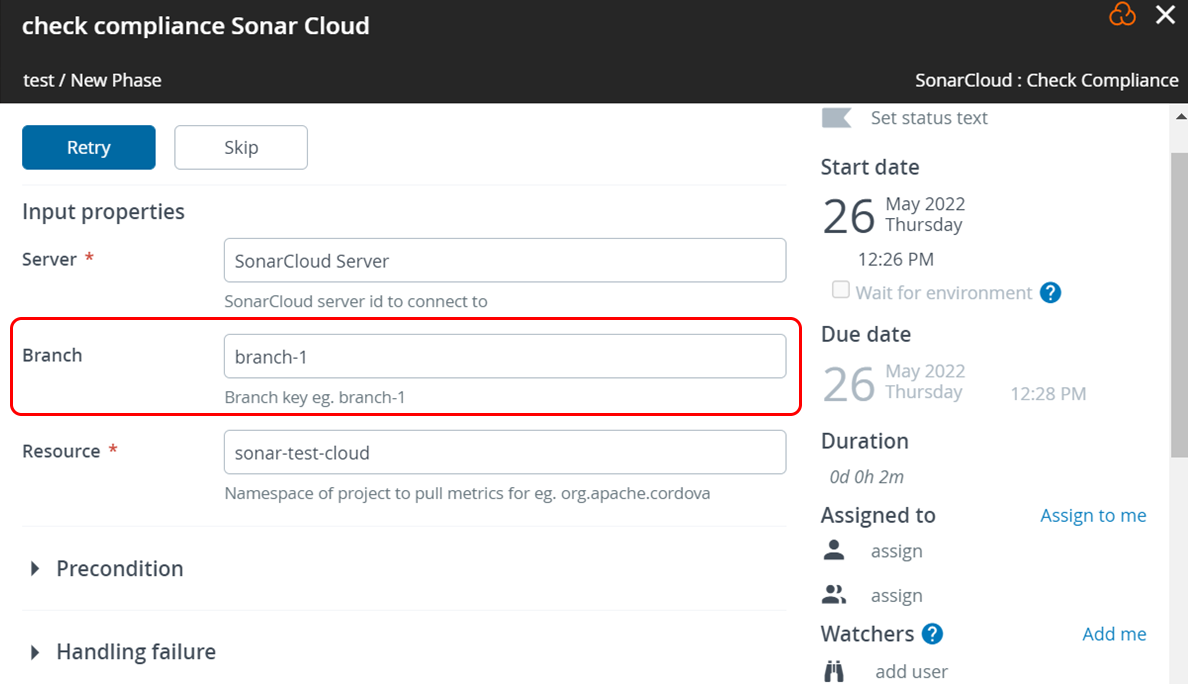
Task: Click the Branch input field
Action: pyautogui.click(x=505, y=356)
